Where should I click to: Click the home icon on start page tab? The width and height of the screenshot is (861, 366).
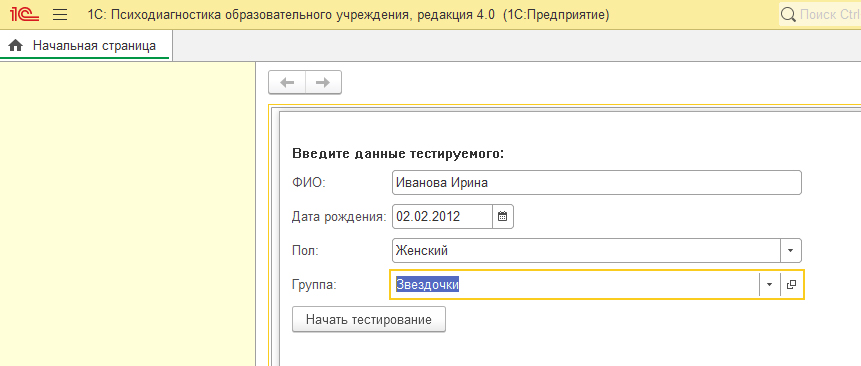pyautogui.click(x=16, y=46)
